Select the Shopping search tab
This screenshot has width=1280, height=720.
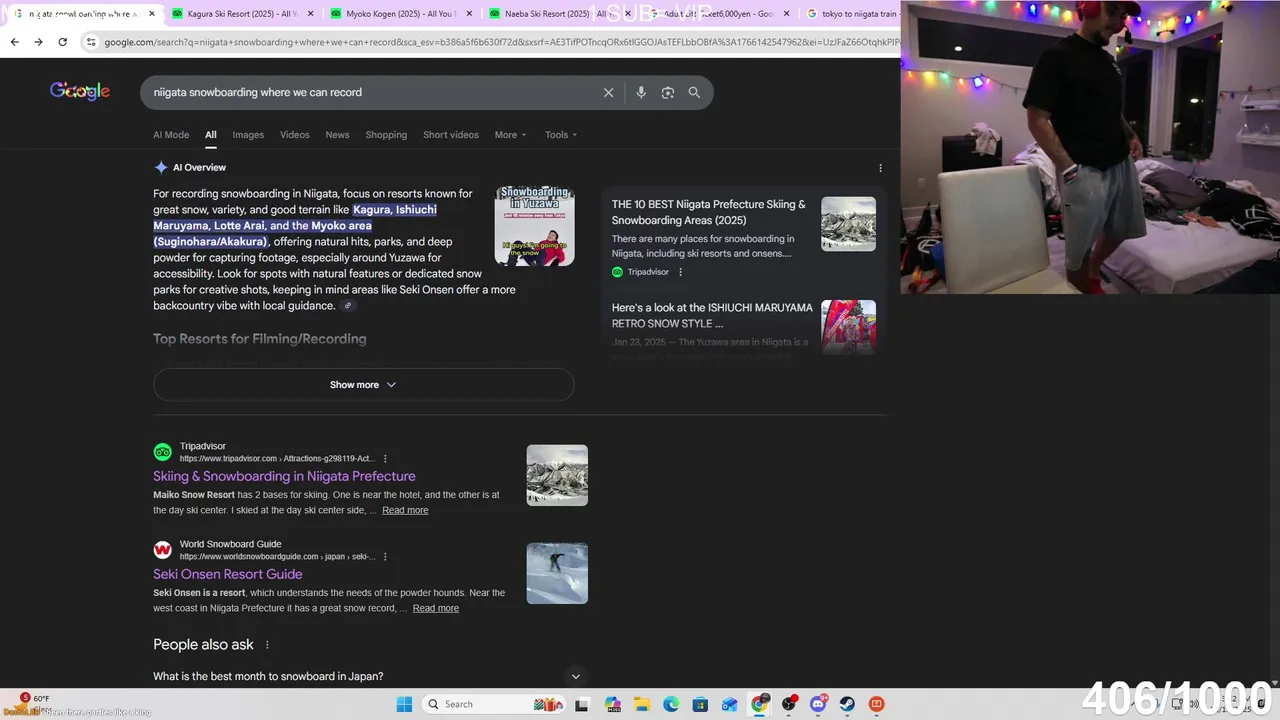tap(386, 135)
